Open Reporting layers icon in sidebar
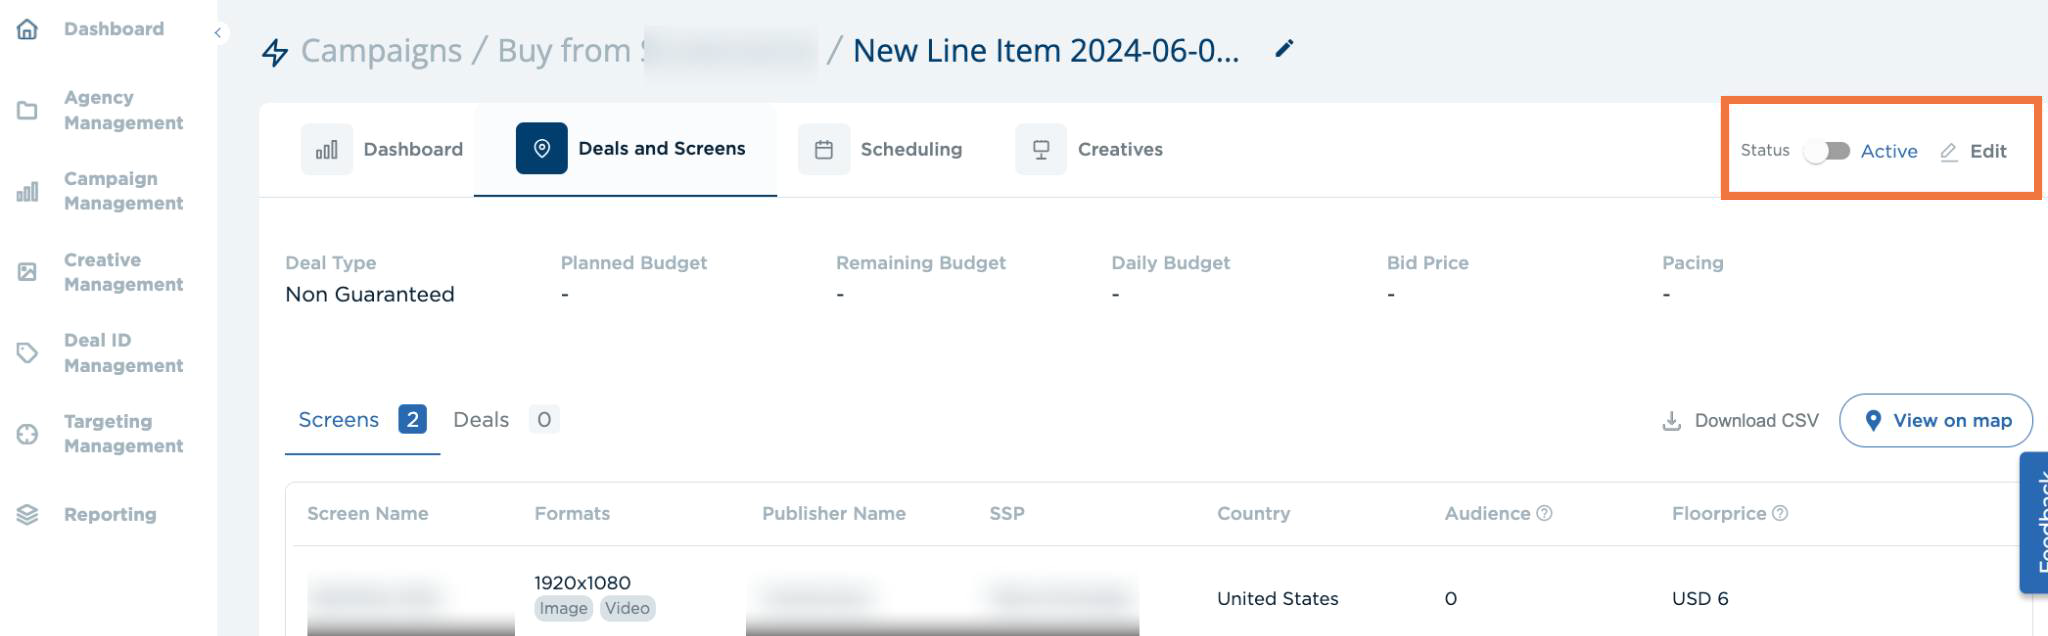 tap(27, 515)
